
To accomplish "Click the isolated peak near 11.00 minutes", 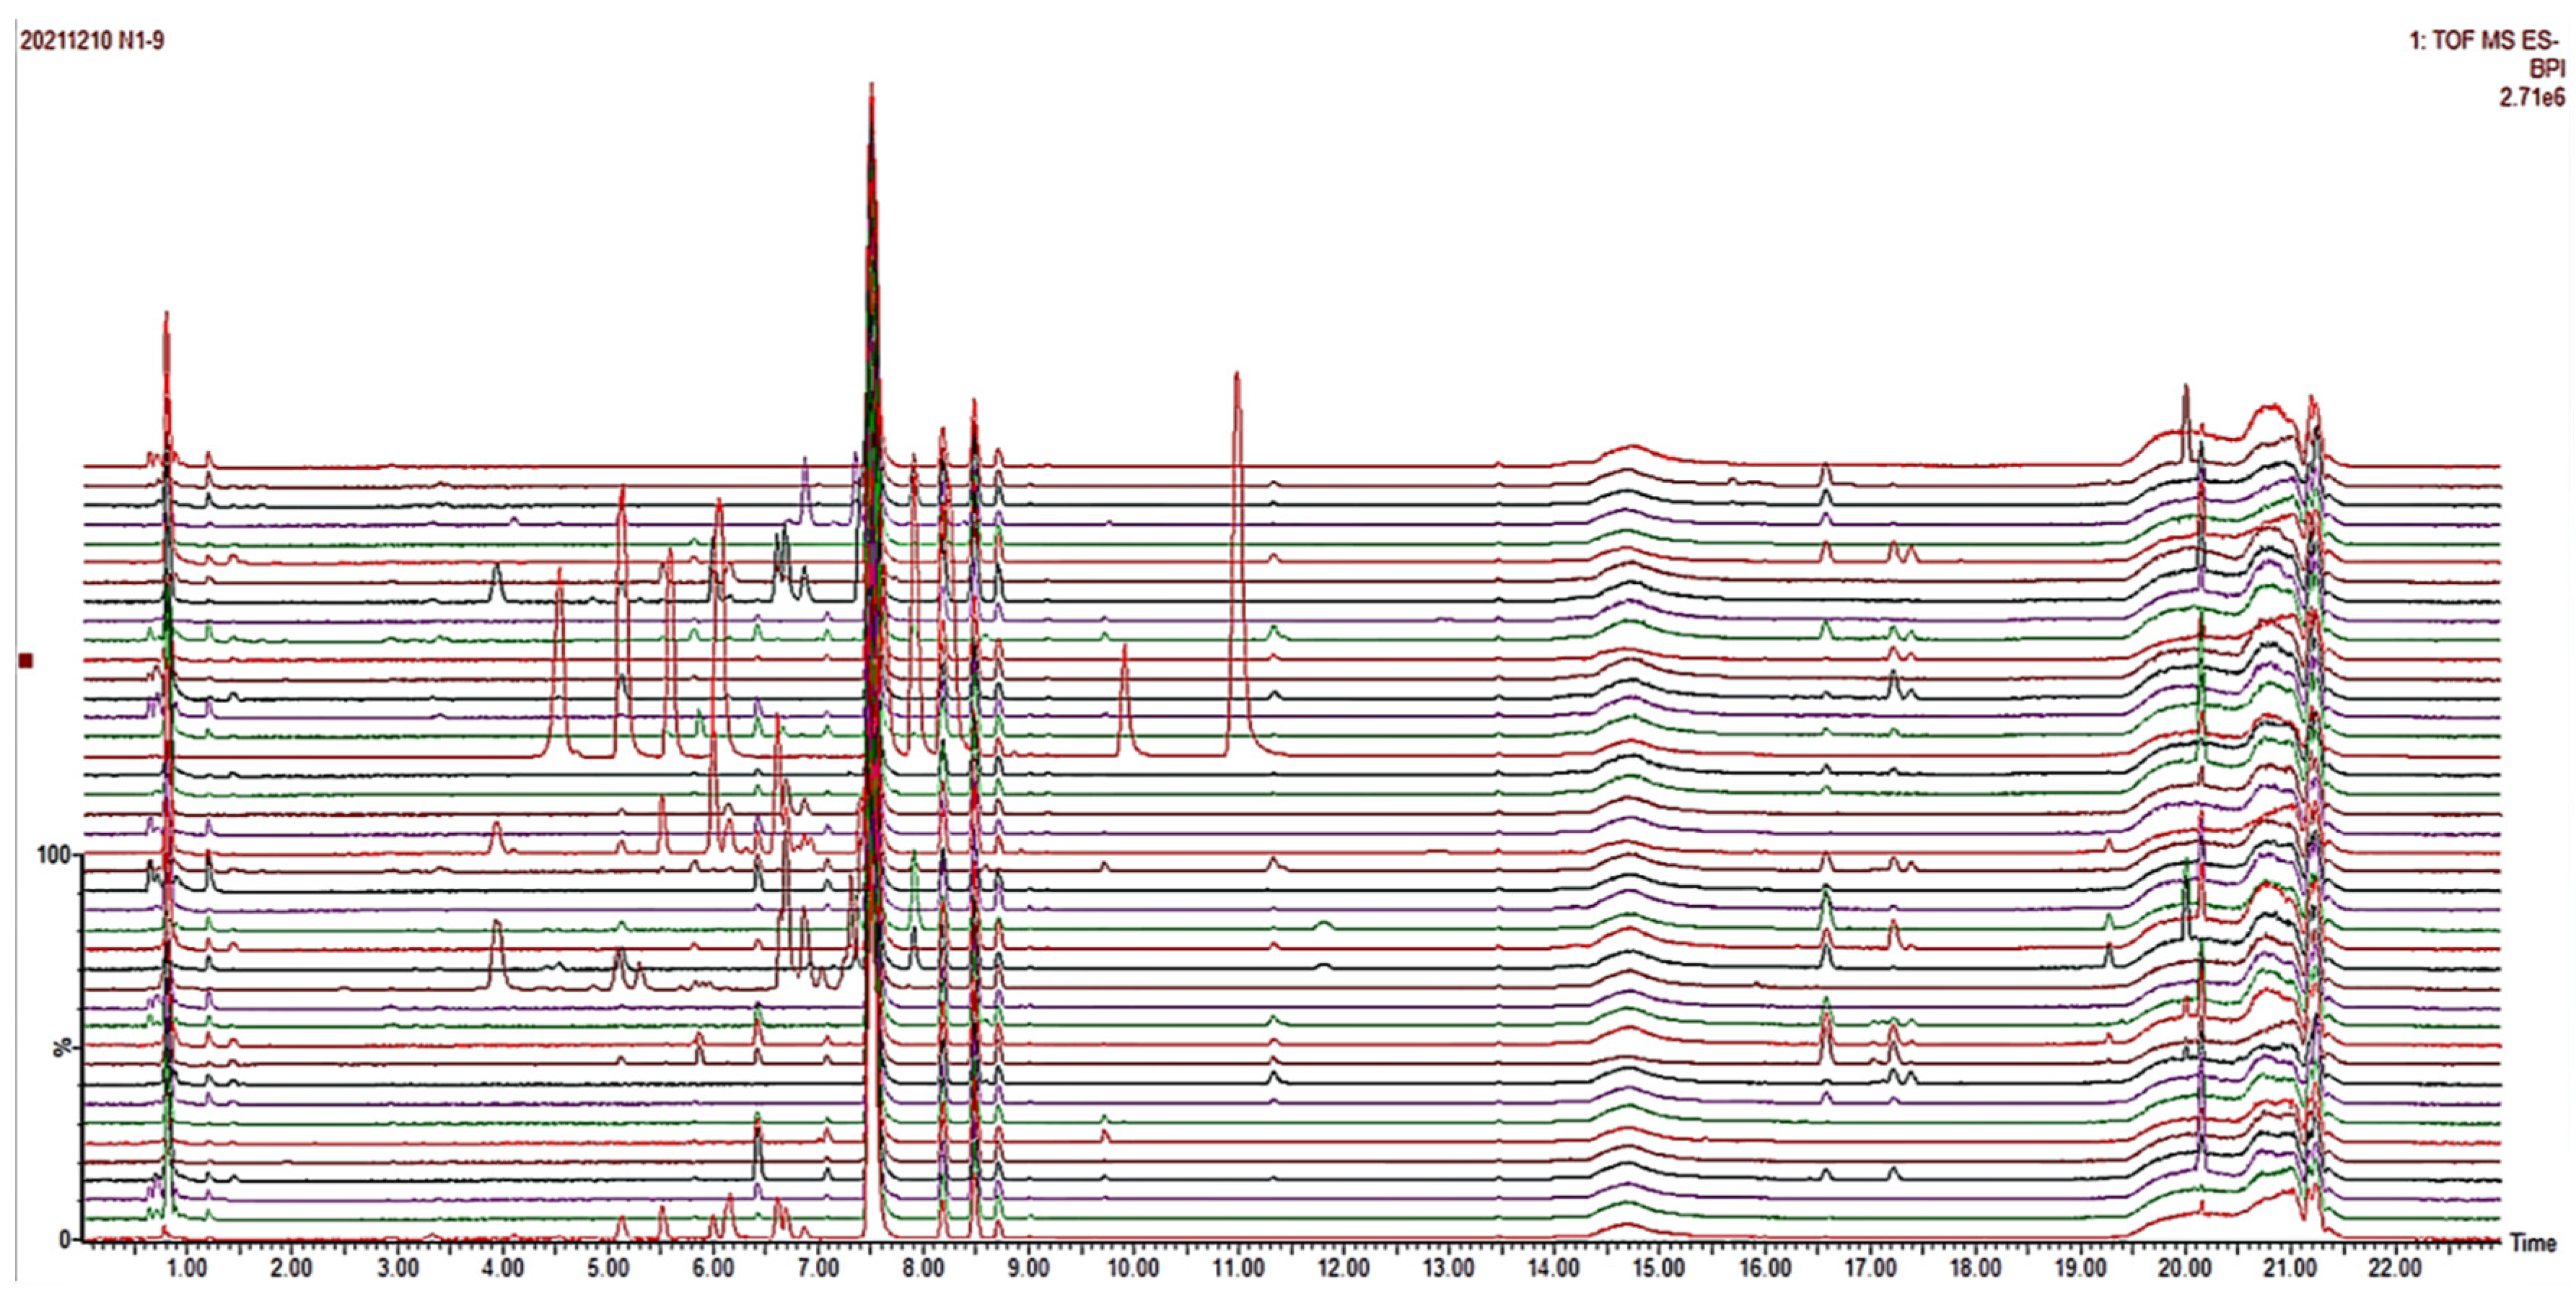I will [1236, 420].
